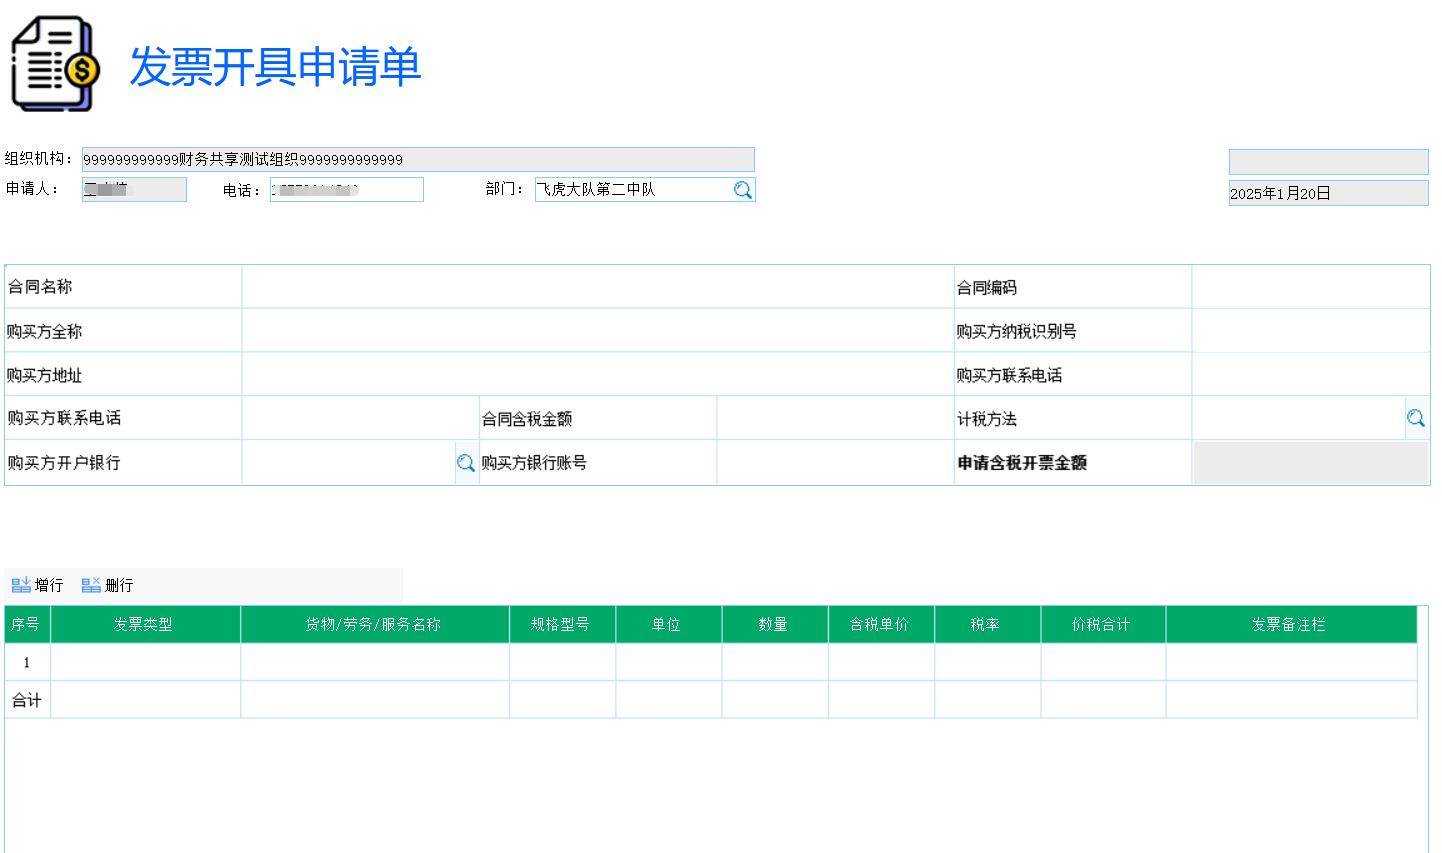
Task: Click the 货物/劳务/服务名称 column header
Action: (375, 623)
